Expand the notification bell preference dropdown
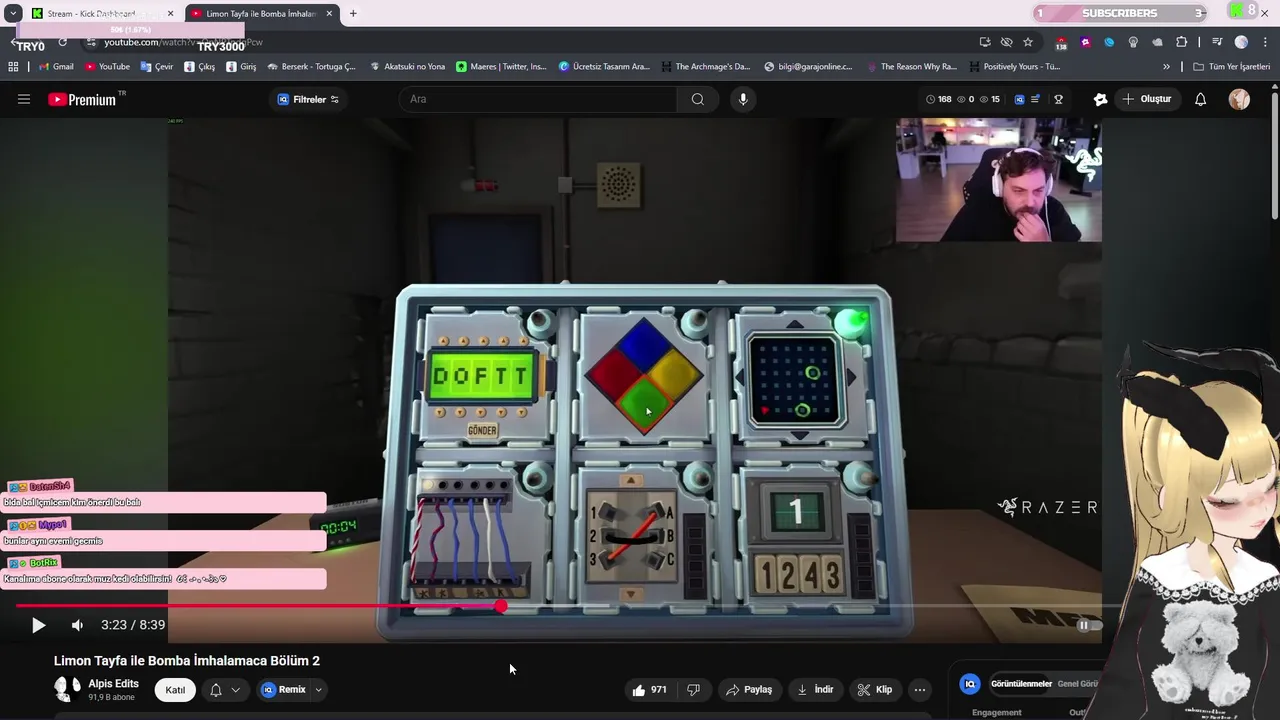 [x=225, y=690]
